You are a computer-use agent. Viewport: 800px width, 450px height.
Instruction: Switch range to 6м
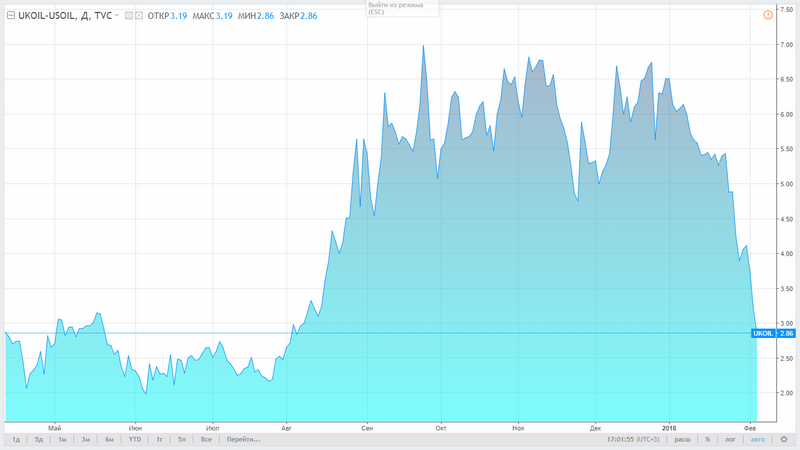(x=110, y=439)
